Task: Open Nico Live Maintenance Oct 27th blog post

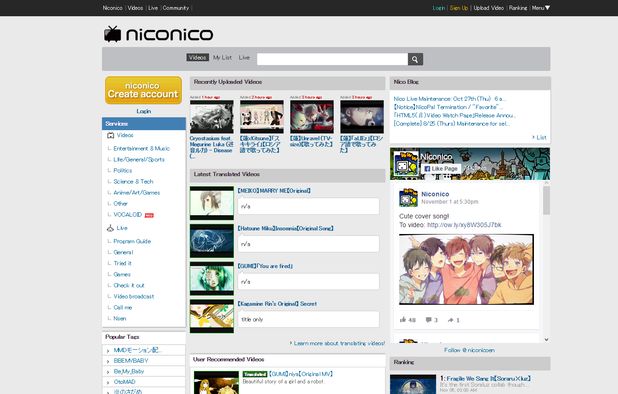Action: (x=450, y=99)
